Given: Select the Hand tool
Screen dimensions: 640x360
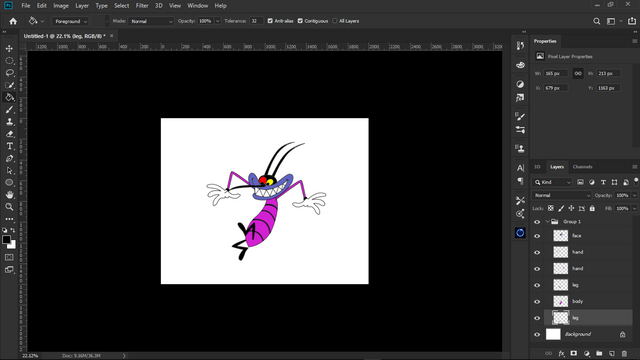Looking at the screenshot, I should click(9, 195).
